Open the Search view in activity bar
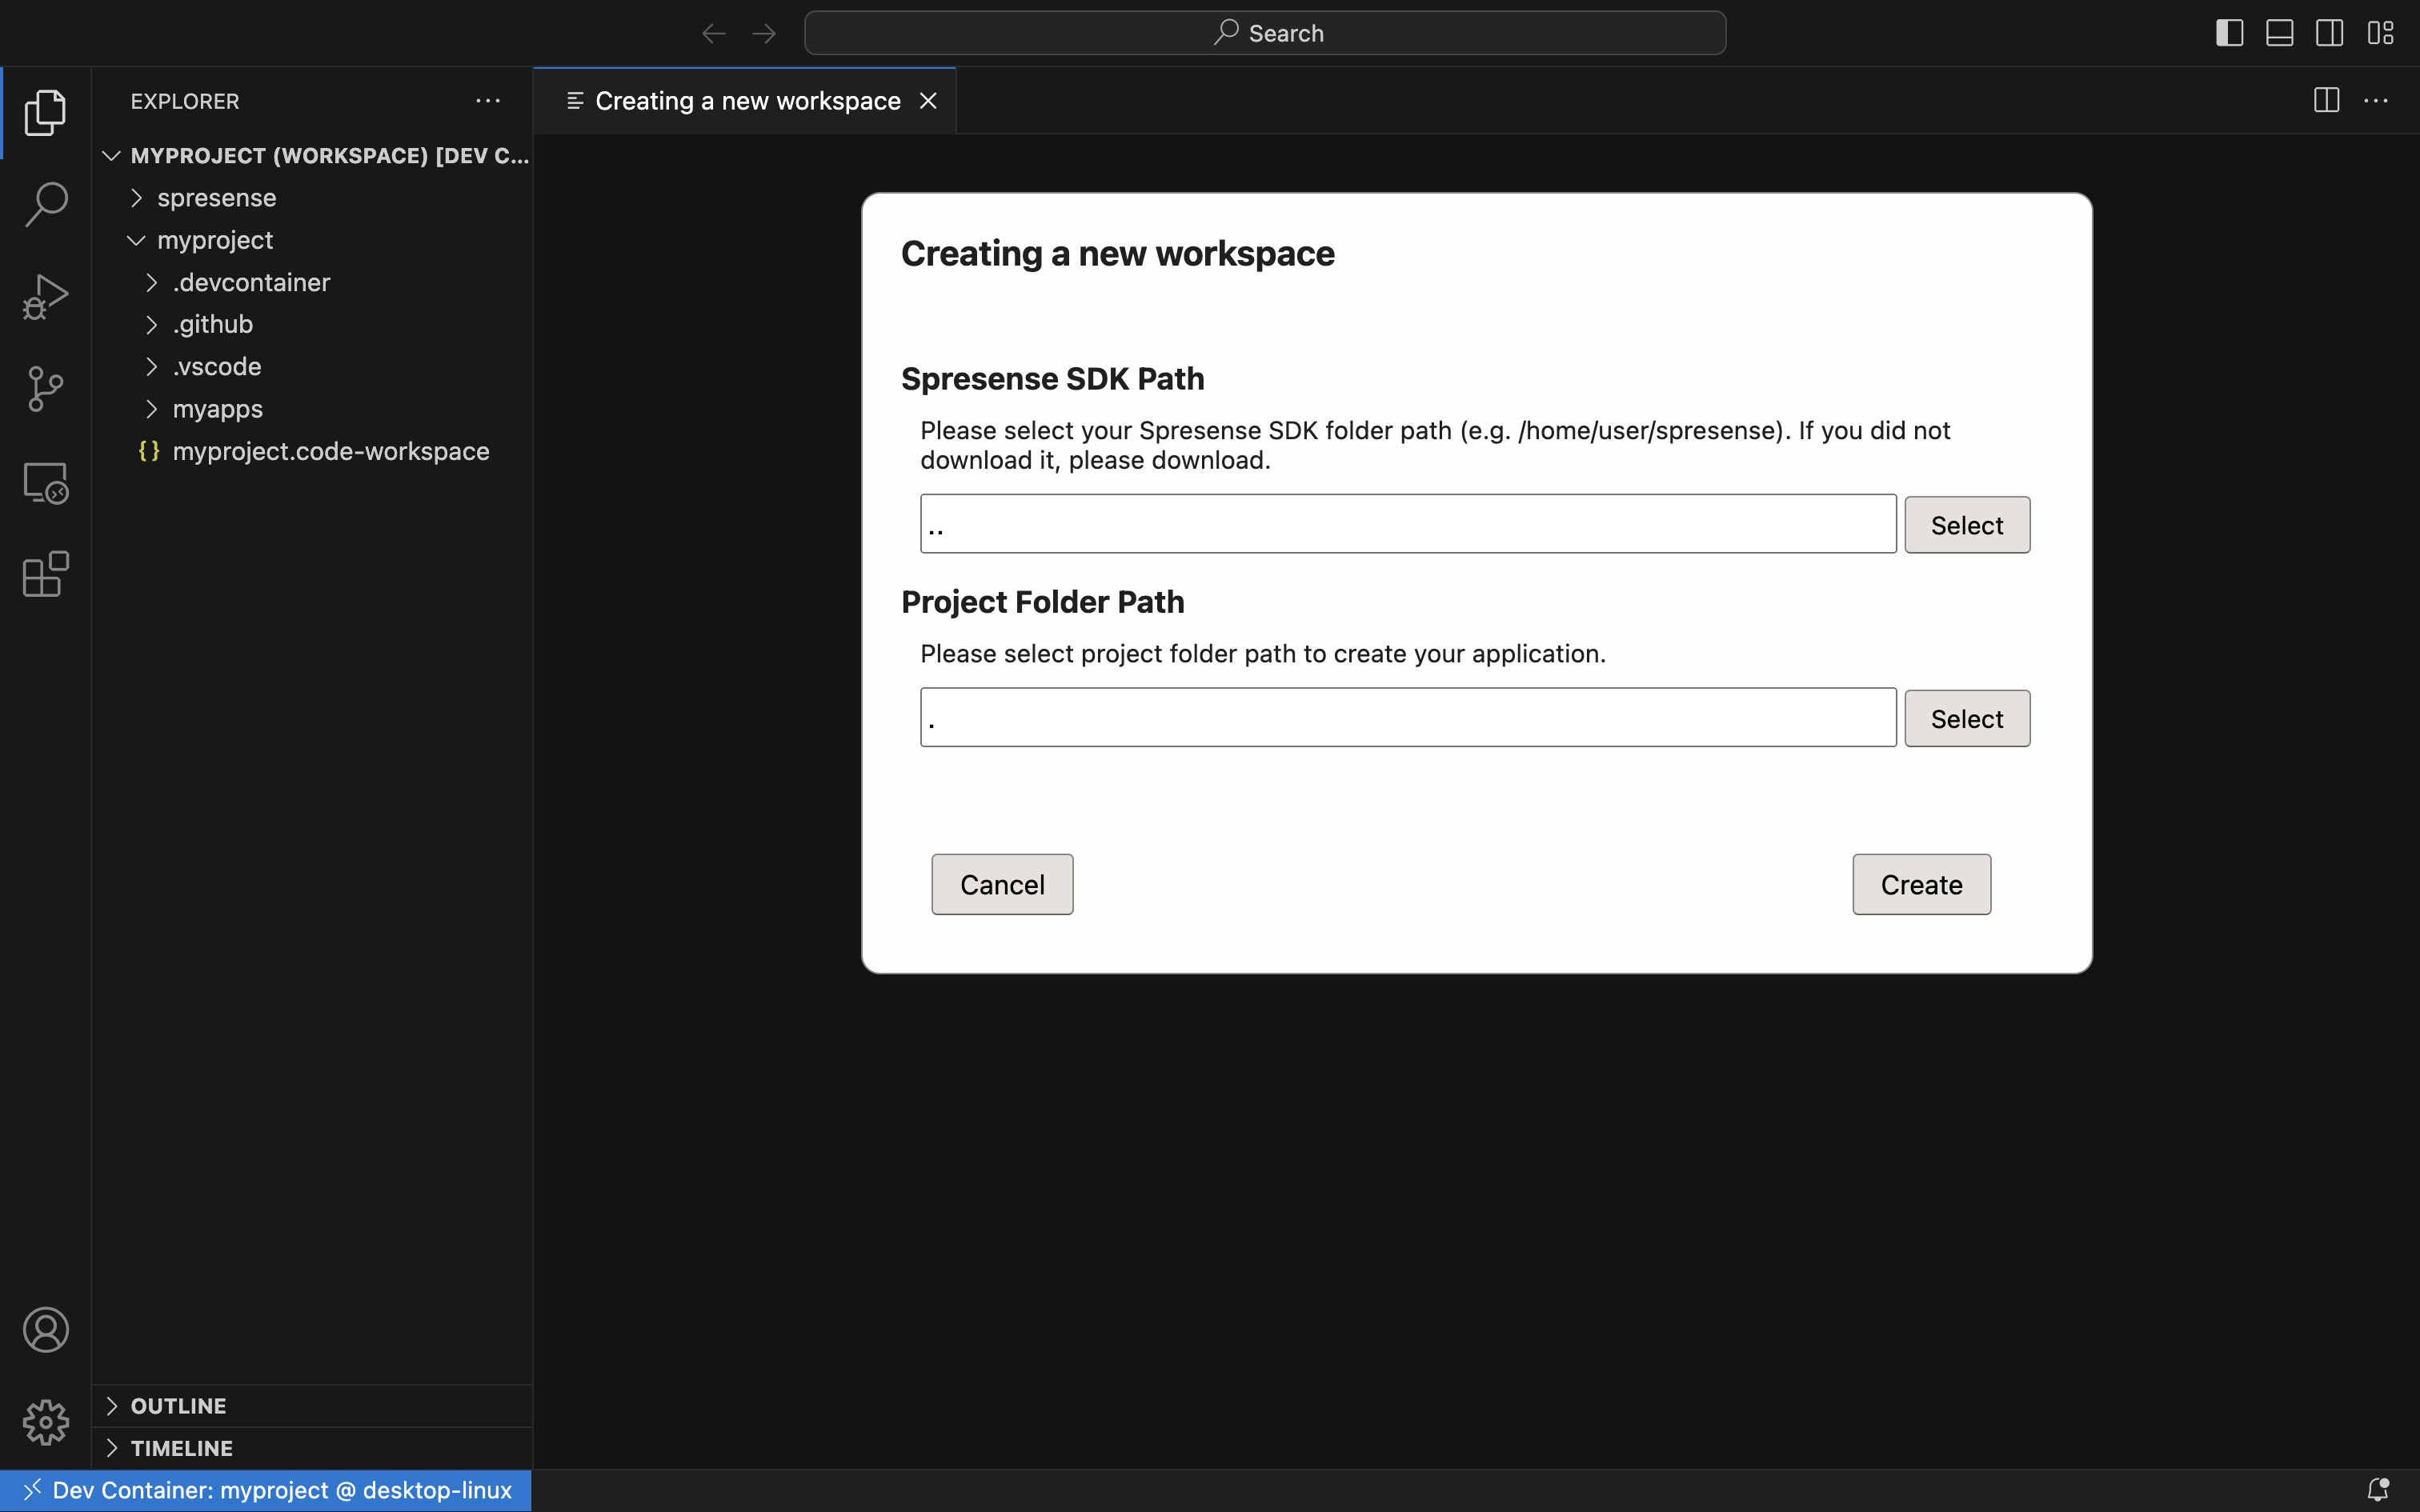Image resolution: width=2420 pixels, height=1512 pixels. tap(45, 204)
